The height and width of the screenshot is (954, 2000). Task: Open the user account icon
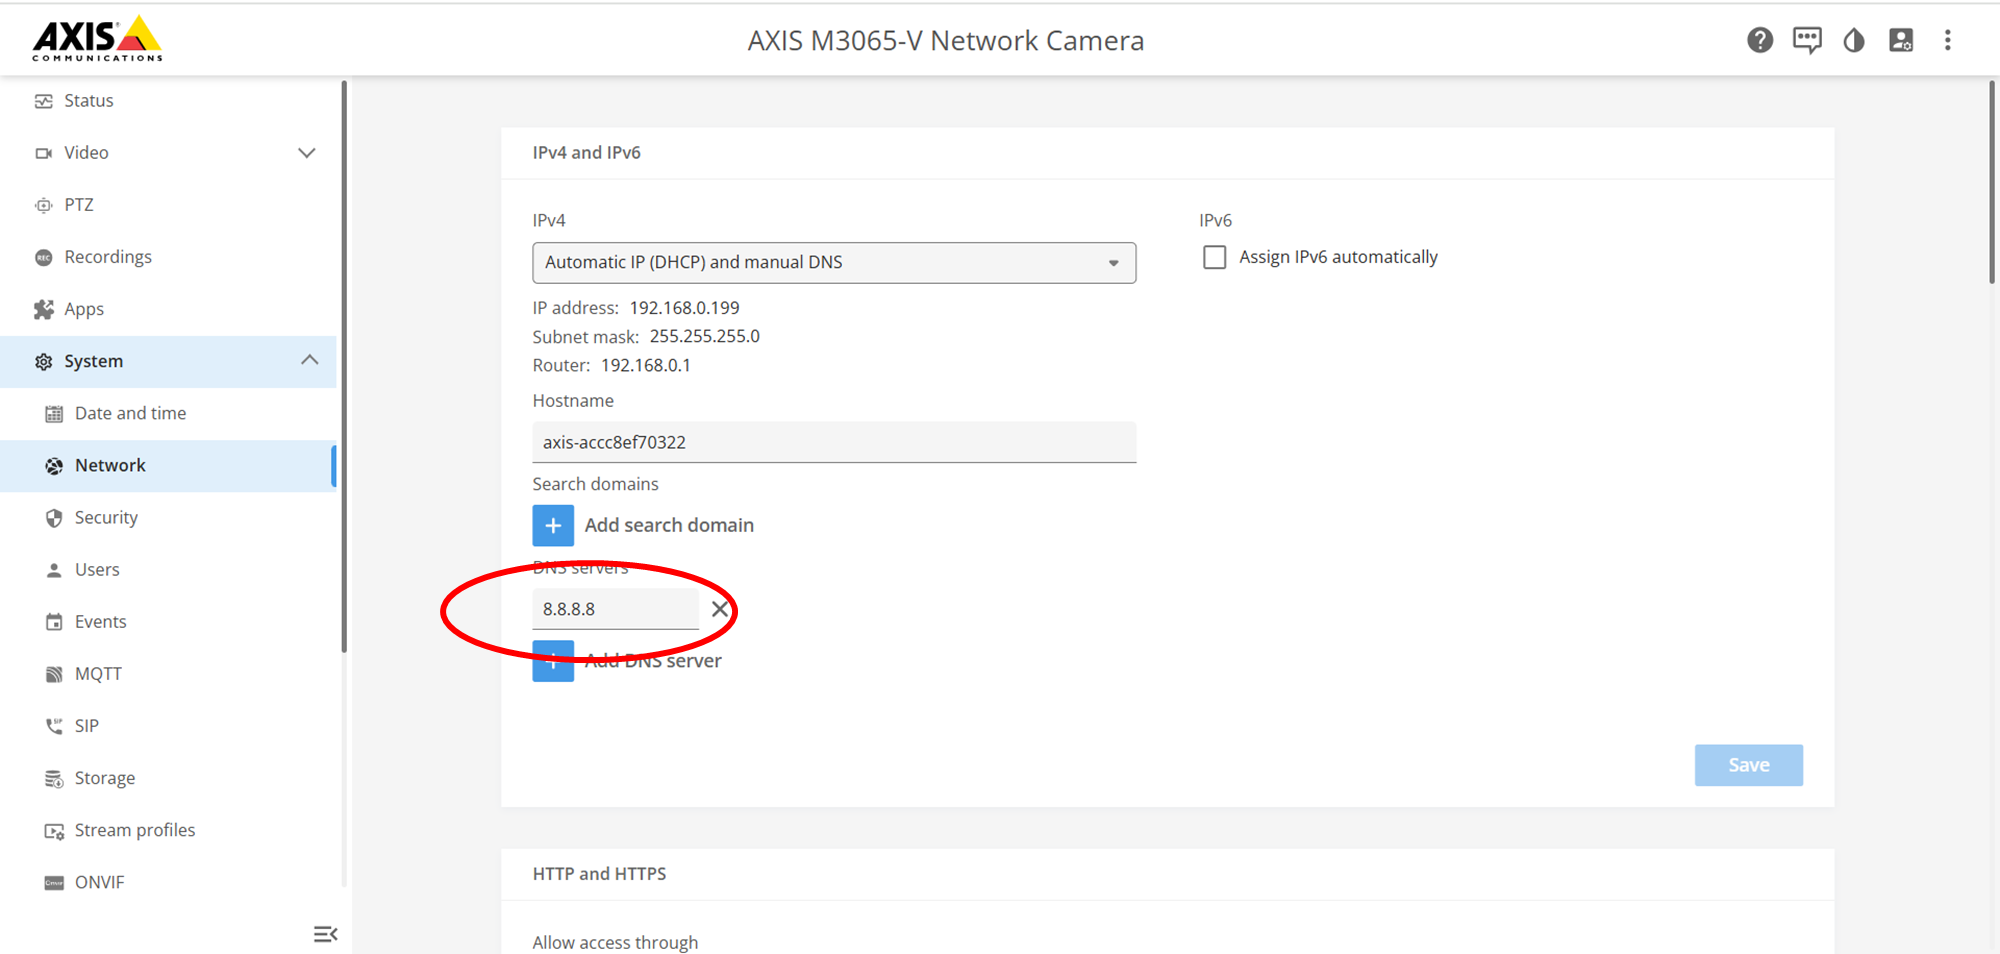1901,40
